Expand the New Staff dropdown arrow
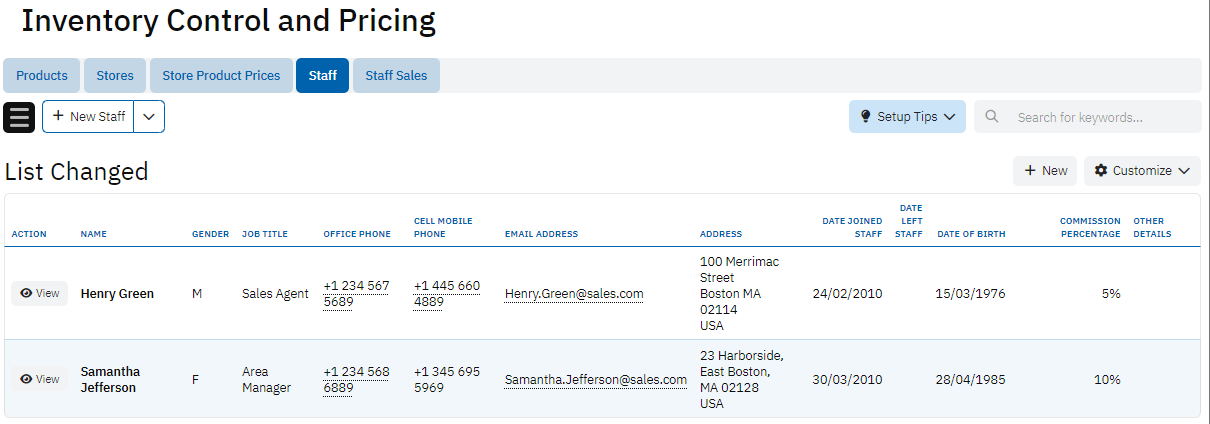This screenshot has width=1210, height=424. tap(149, 117)
